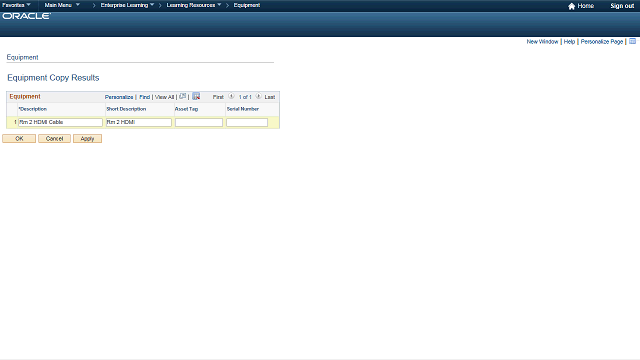
Task: Open the Main Menu dropdown
Action: pyautogui.click(x=62, y=5)
